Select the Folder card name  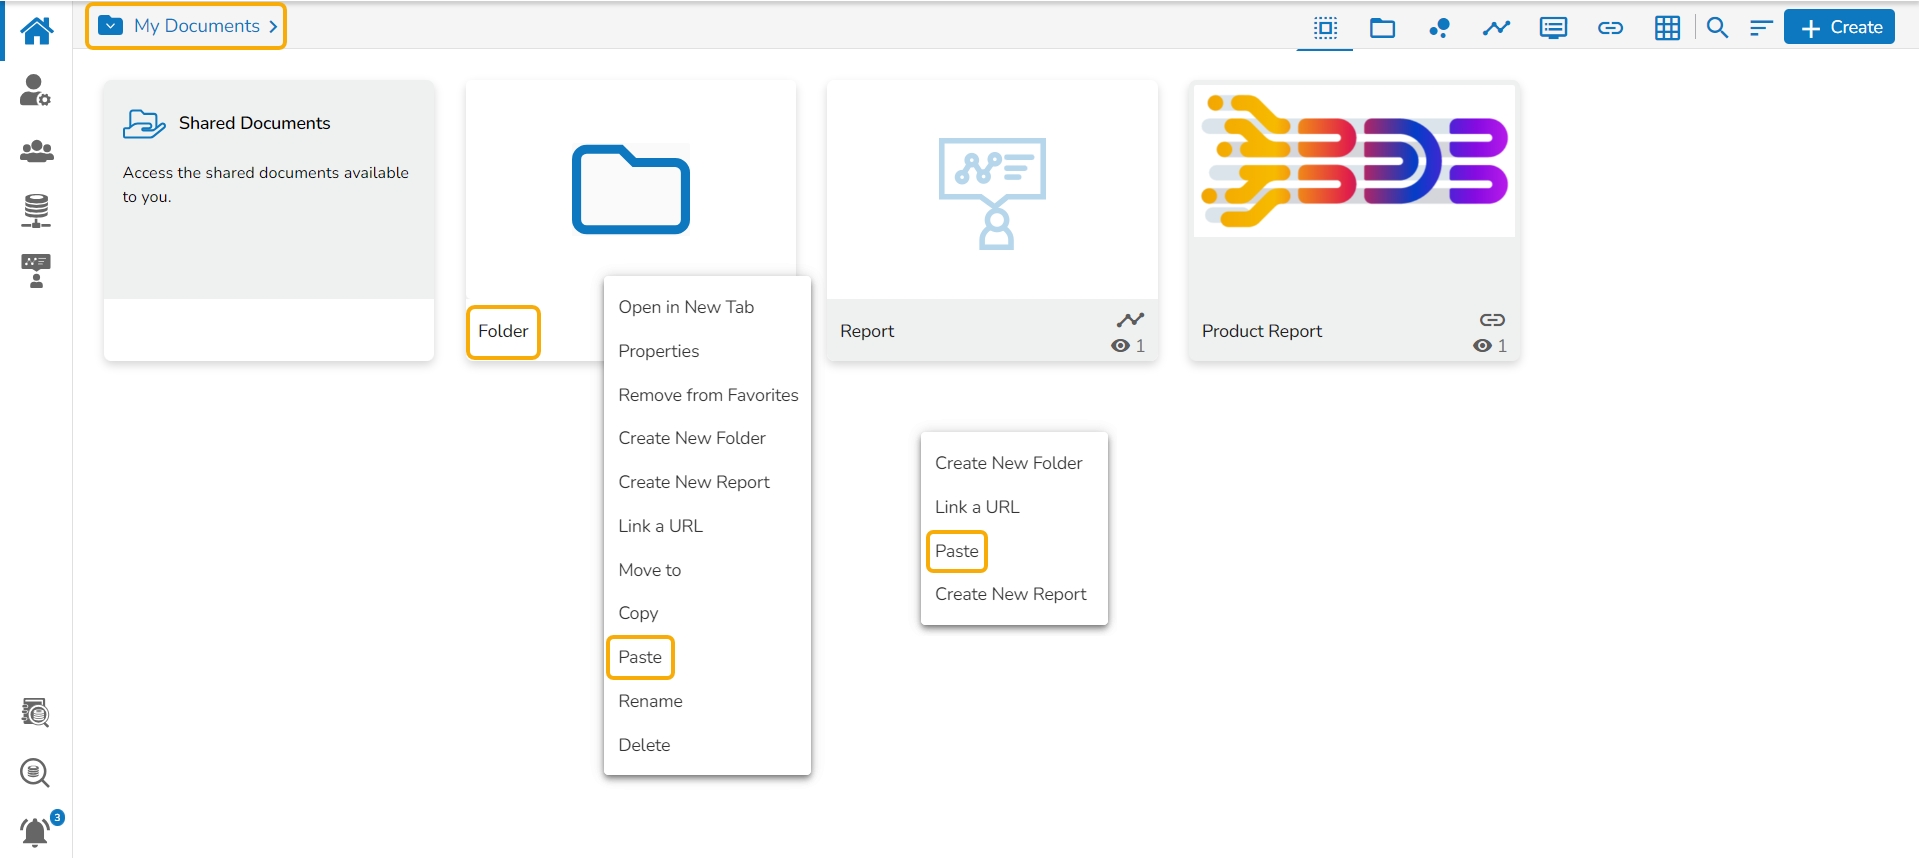(503, 331)
